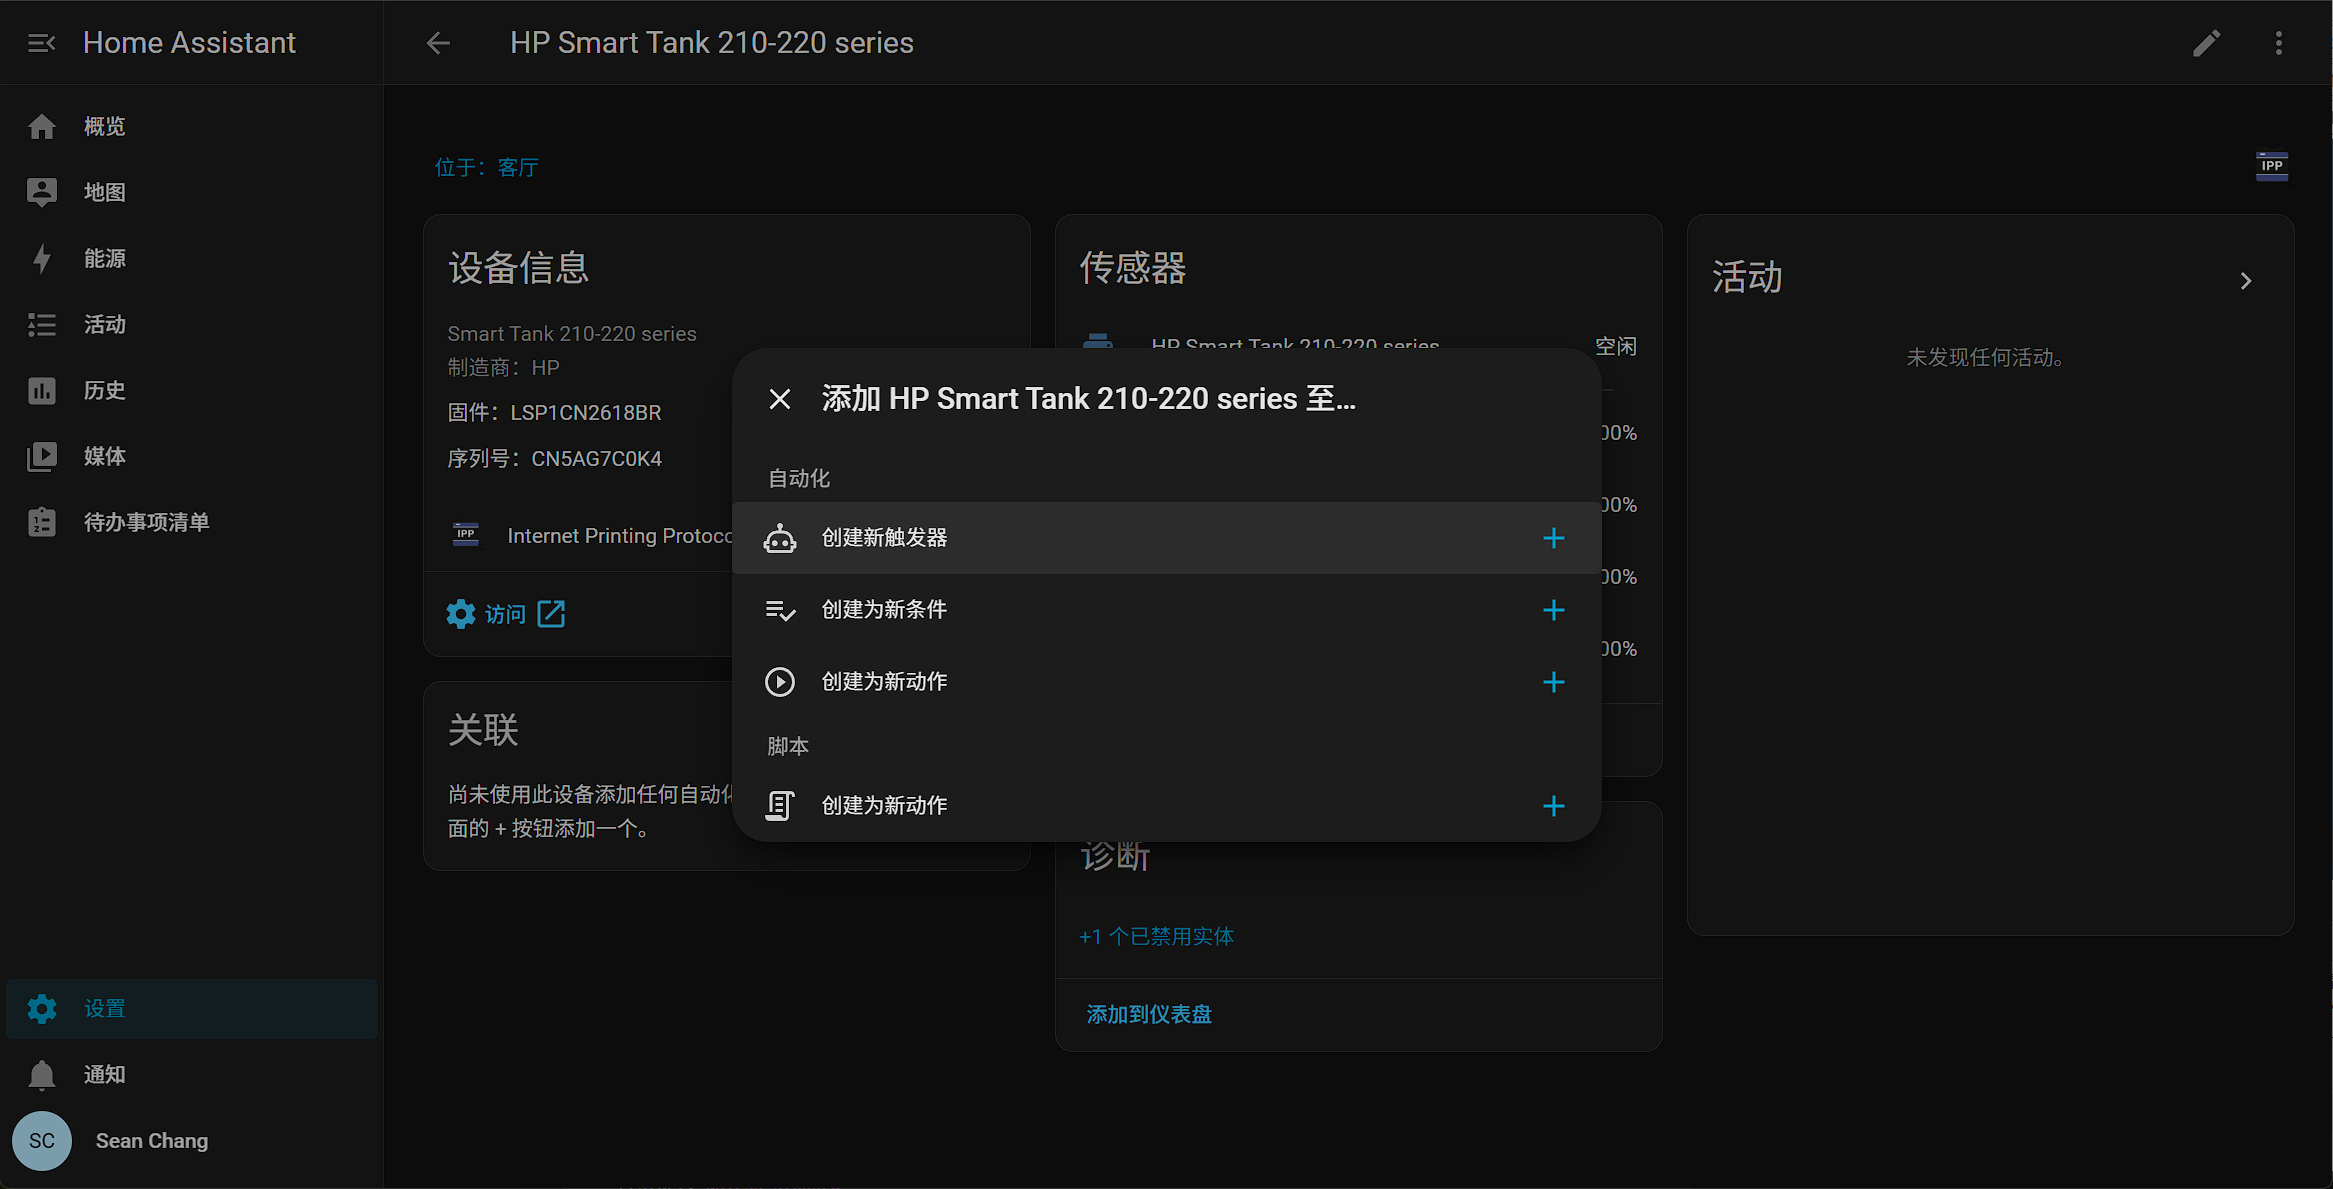Click the gear icon next to 访问
The image size is (2333, 1189).
(x=461, y=614)
